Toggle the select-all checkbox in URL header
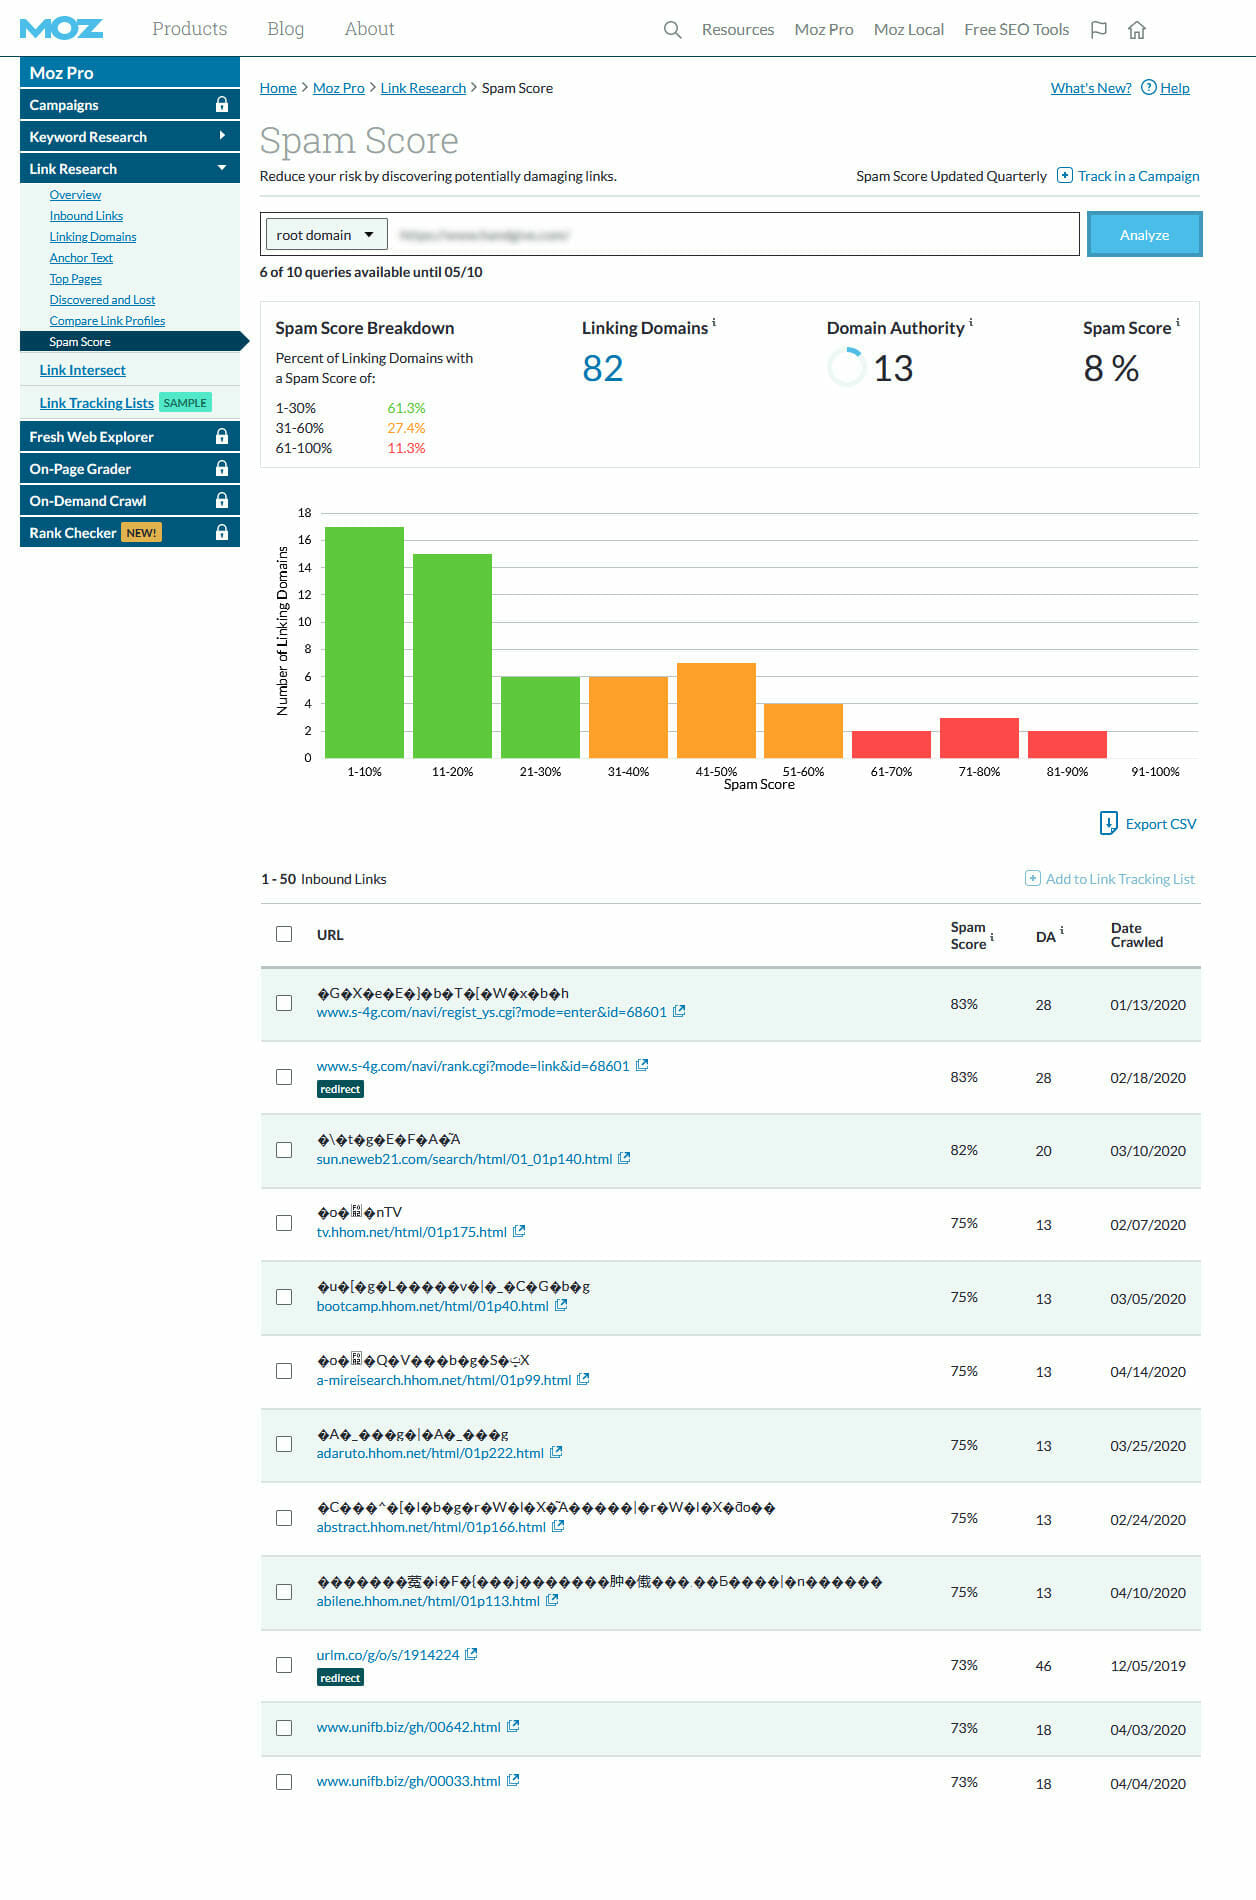Screen dimensions: 1256x1900 coord(284,934)
